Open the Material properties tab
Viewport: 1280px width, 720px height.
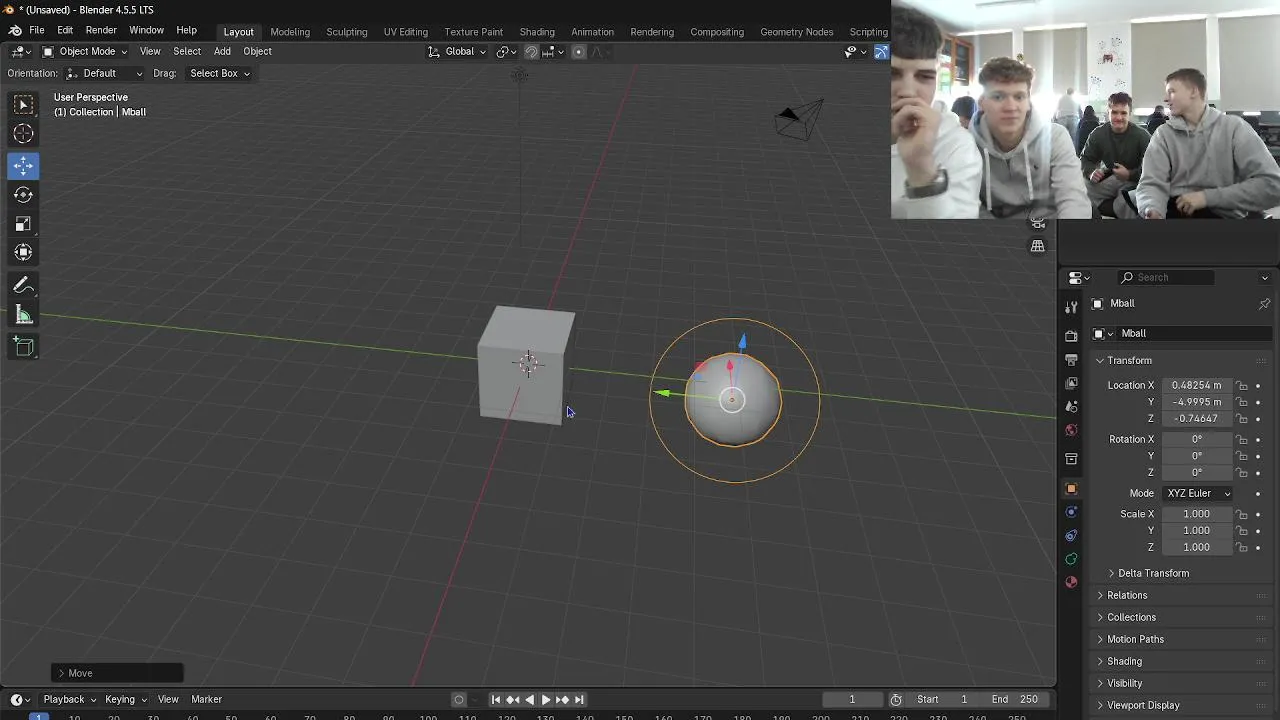pyautogui.click(x=1071, y=582)
